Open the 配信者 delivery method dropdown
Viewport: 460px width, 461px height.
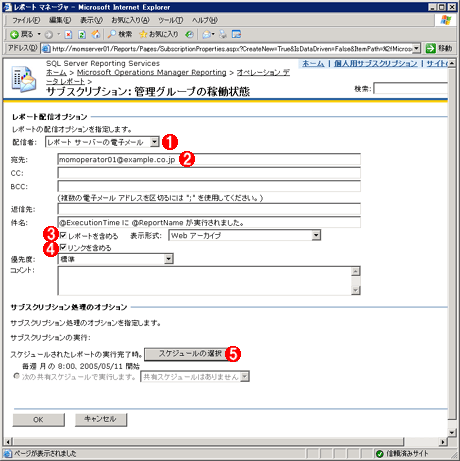102,142
